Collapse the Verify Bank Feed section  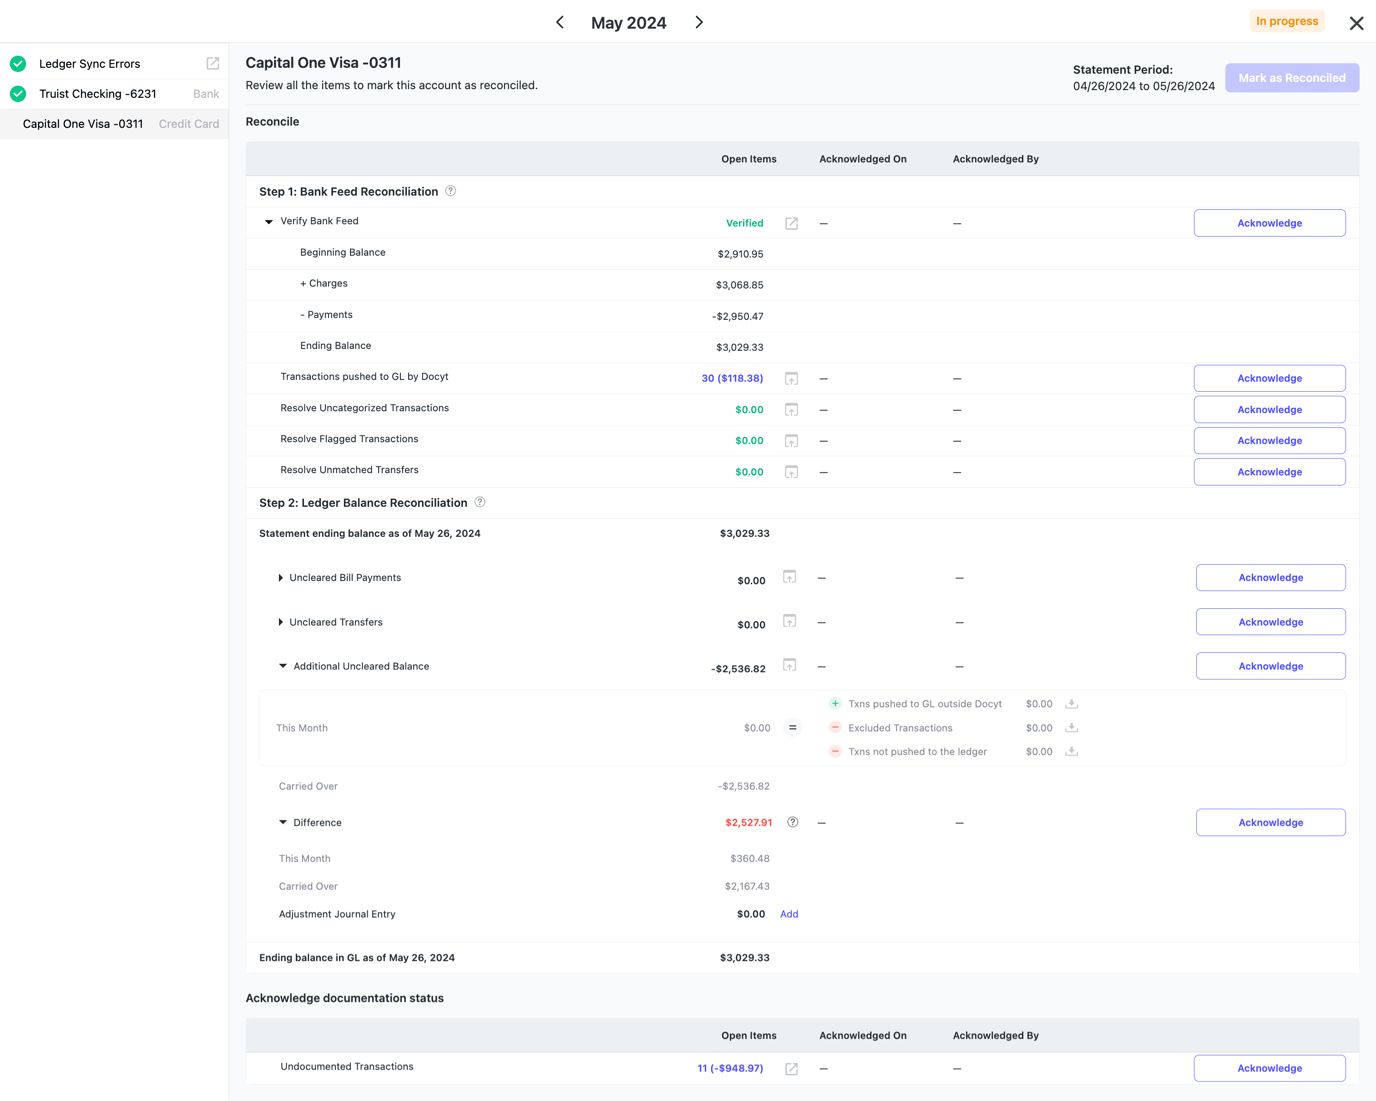269,222
